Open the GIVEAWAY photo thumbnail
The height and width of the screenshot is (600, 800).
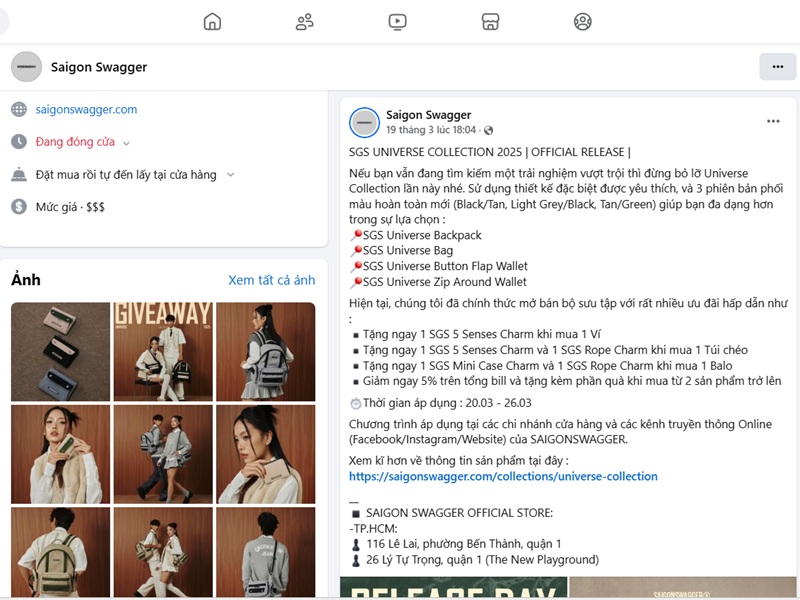tap(163, 352)
